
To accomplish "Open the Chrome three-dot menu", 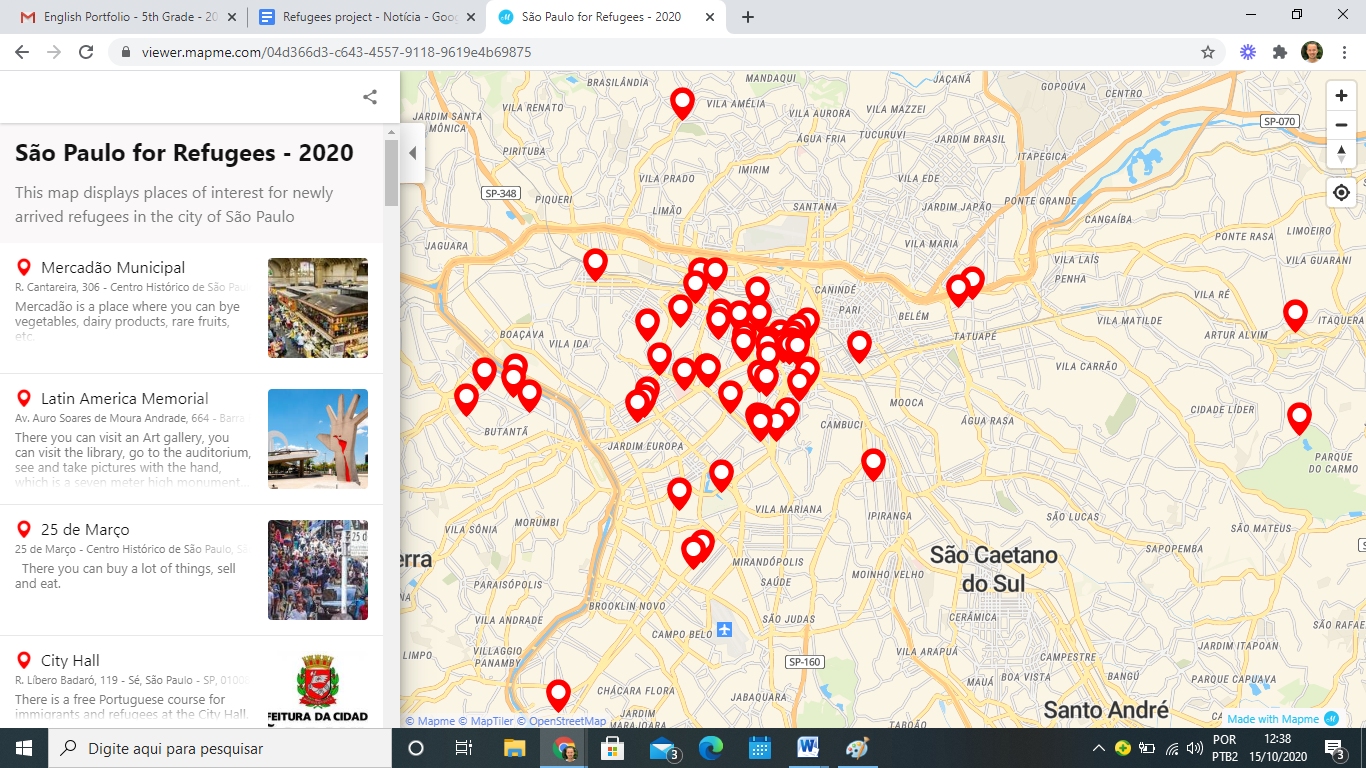I will pos(1344,52).
